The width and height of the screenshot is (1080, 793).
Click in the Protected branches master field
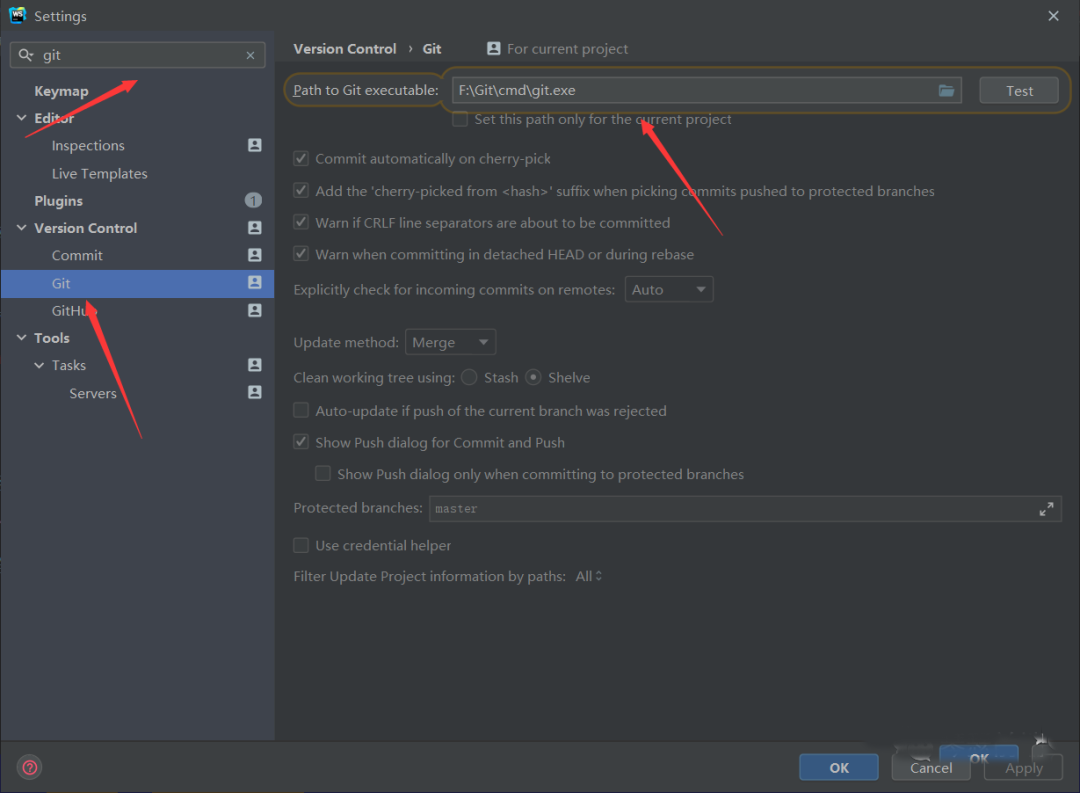pyautogui.click(x=745, y=508)
